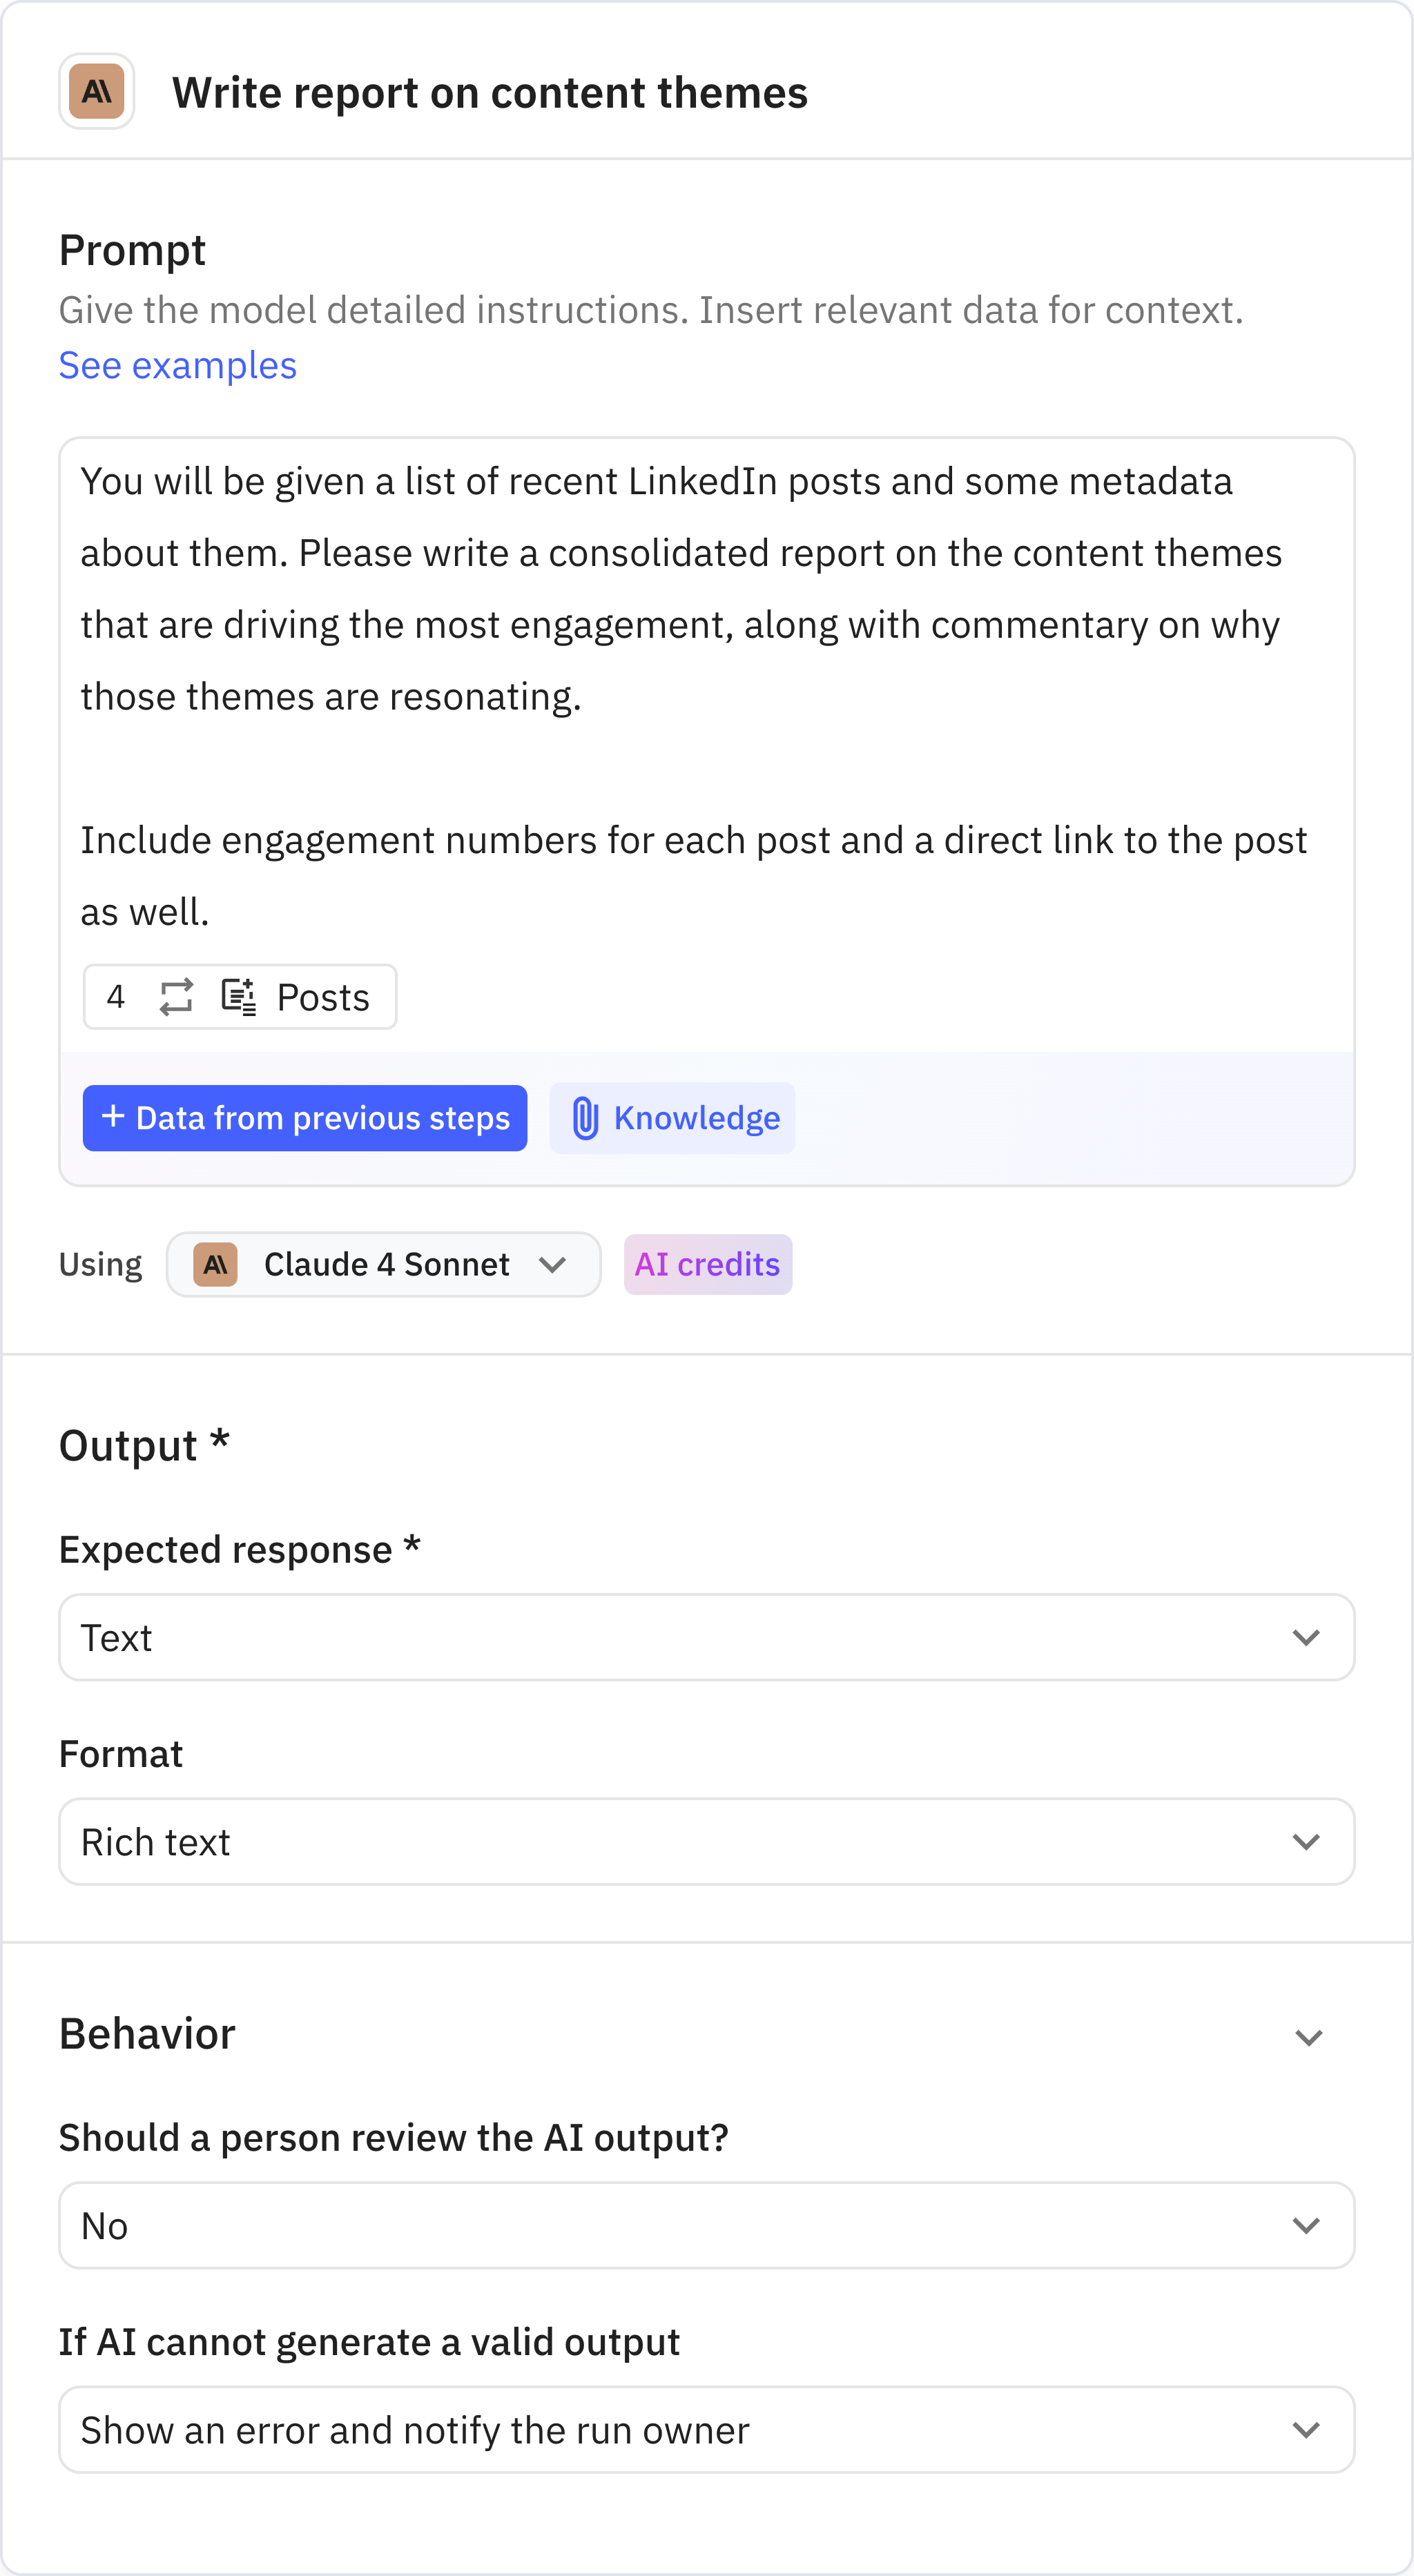The height and width of the screenshot is (2576, 1414).
Task: Open the Format Rich text dropdown
Action: point(707,1842)
